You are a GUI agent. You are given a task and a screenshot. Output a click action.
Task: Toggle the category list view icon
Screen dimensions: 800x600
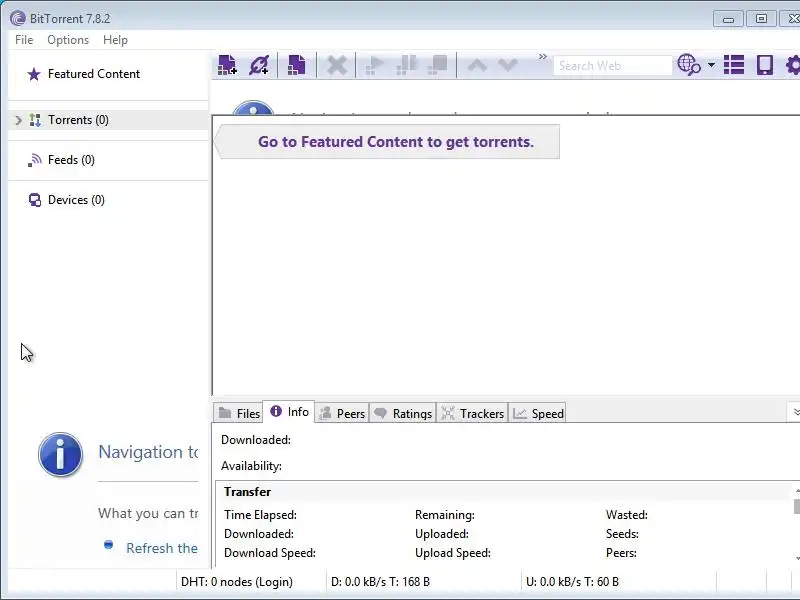tap(734, 65)
